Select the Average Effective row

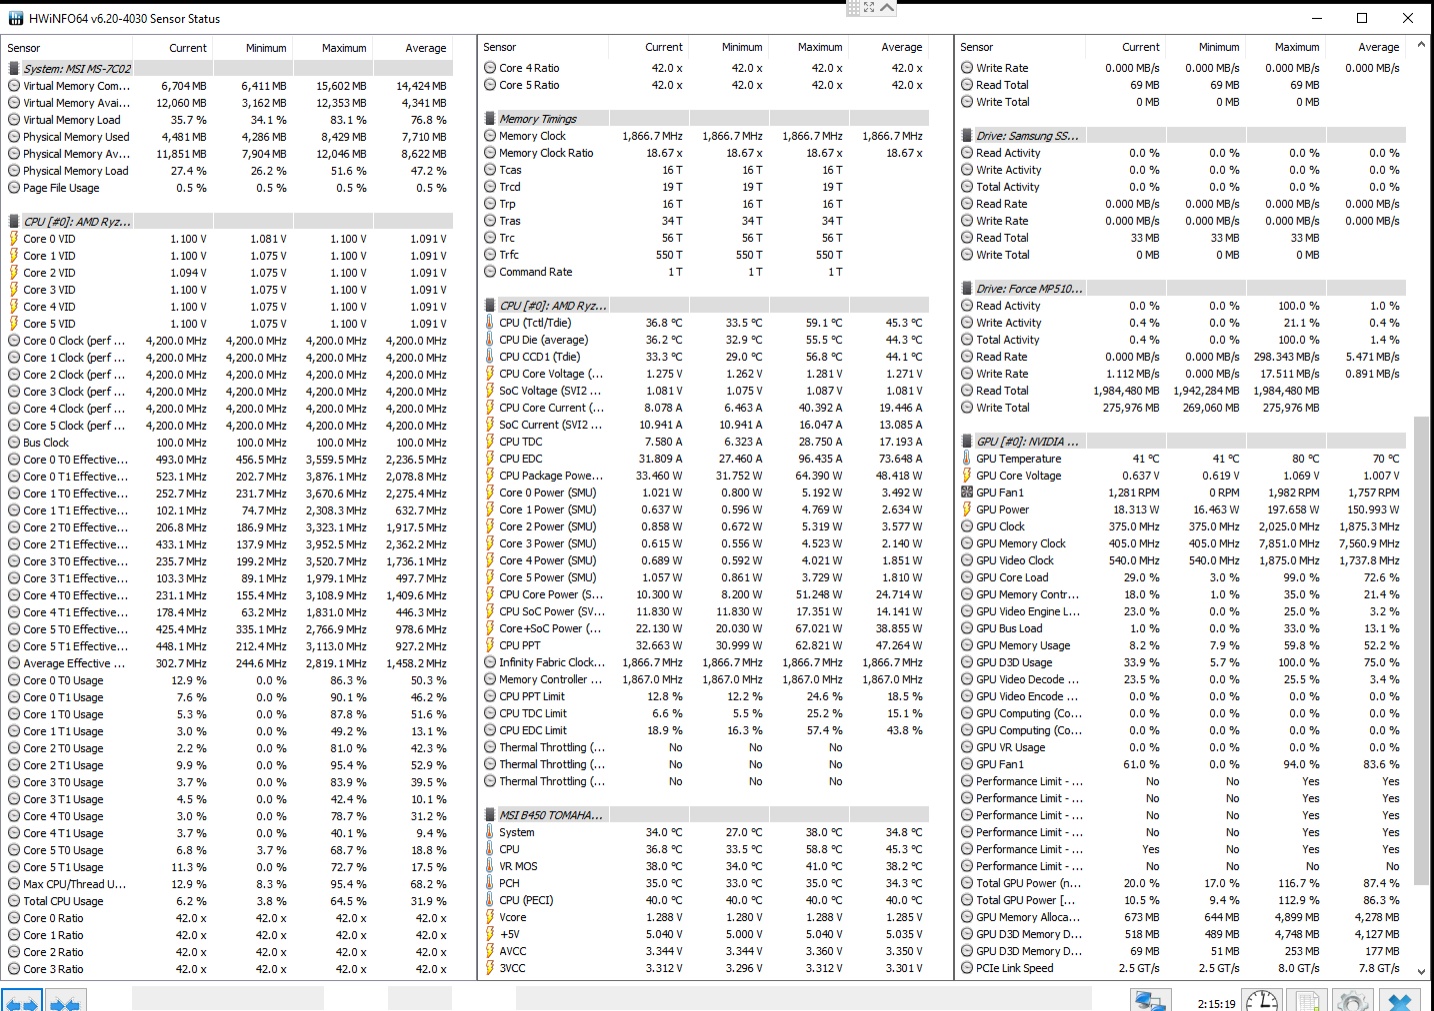click(228, 663)
